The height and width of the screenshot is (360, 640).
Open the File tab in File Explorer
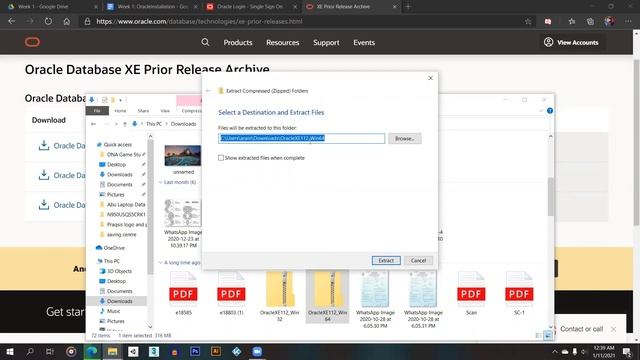pyautogui.click(x=97, y=111)
